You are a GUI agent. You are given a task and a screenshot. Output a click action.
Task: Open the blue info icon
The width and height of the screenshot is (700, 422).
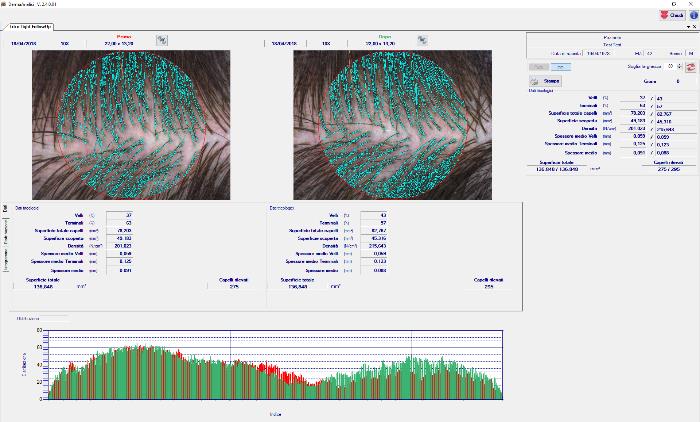[693, 15]
